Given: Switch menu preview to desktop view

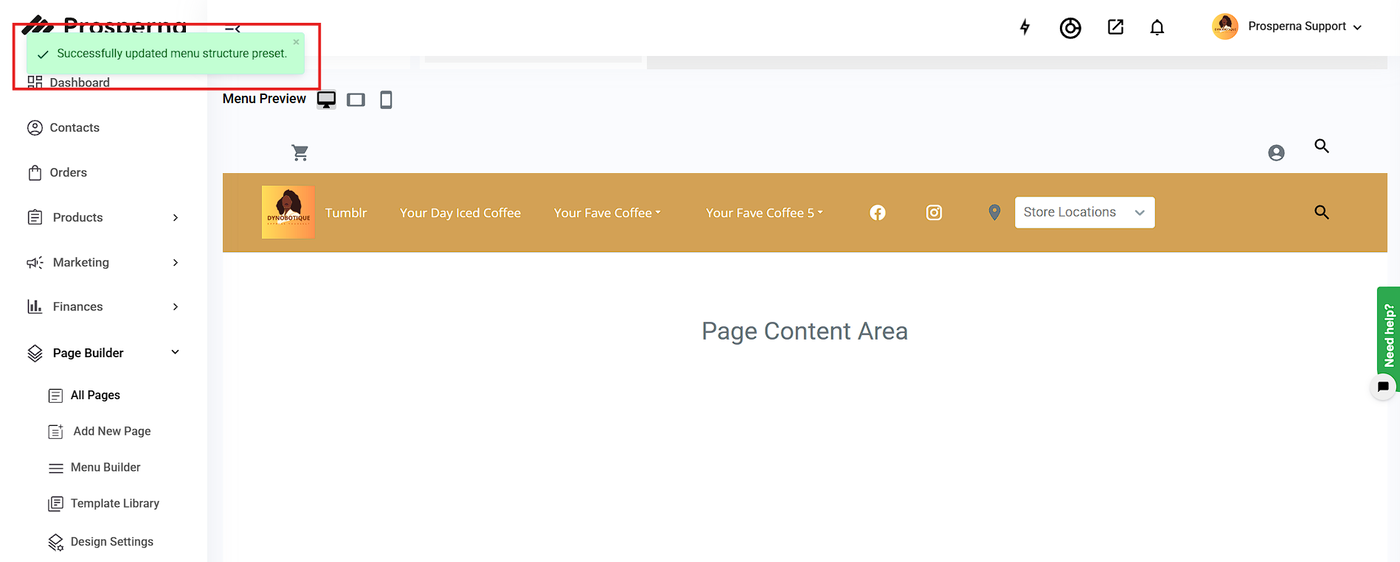Looking at the screenshot, I should pos(326,100).
